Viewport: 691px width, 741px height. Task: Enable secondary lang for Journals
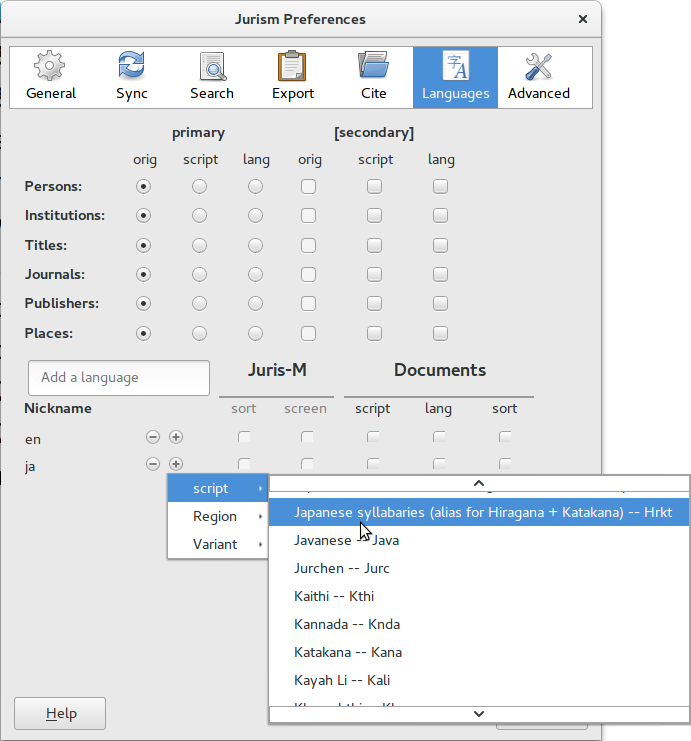tap(440, 275)
